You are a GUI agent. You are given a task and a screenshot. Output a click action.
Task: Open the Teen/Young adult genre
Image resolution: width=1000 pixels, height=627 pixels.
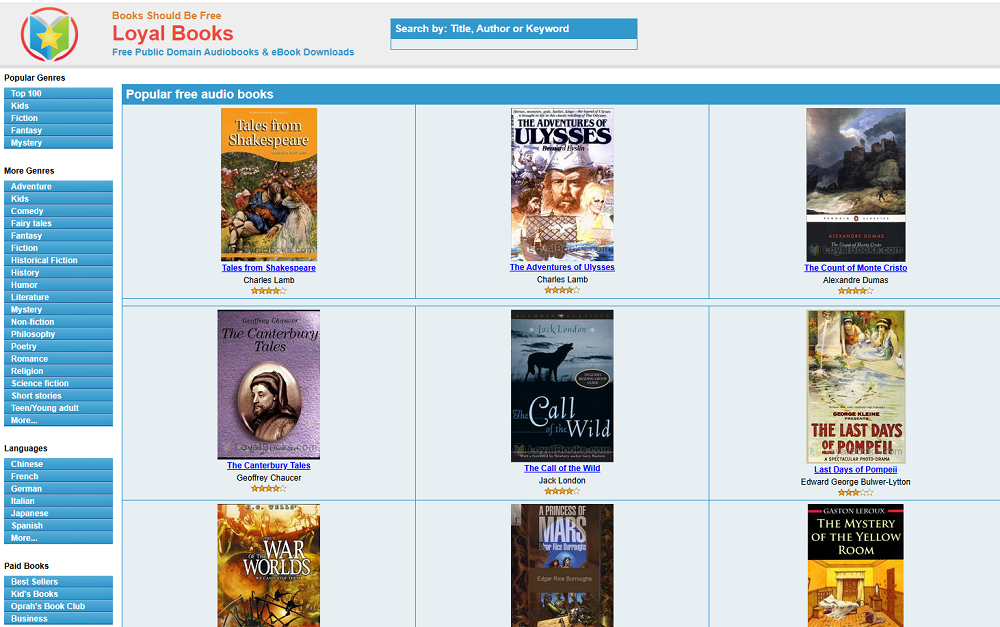click(58, 408)
